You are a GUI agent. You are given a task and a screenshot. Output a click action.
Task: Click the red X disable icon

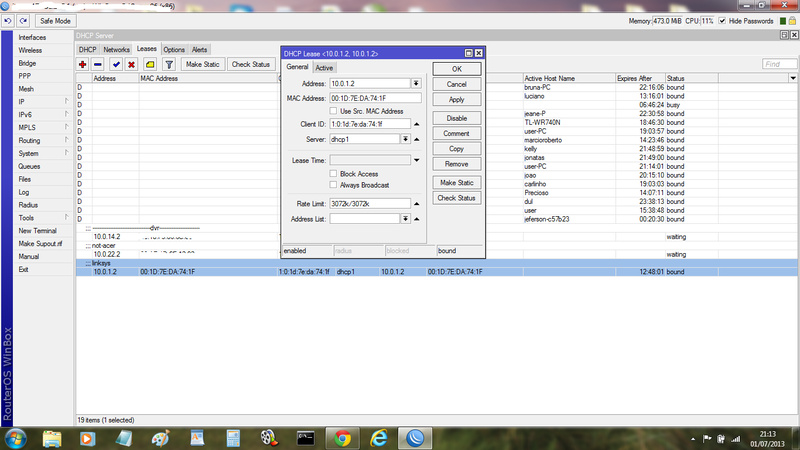(132, 64)
